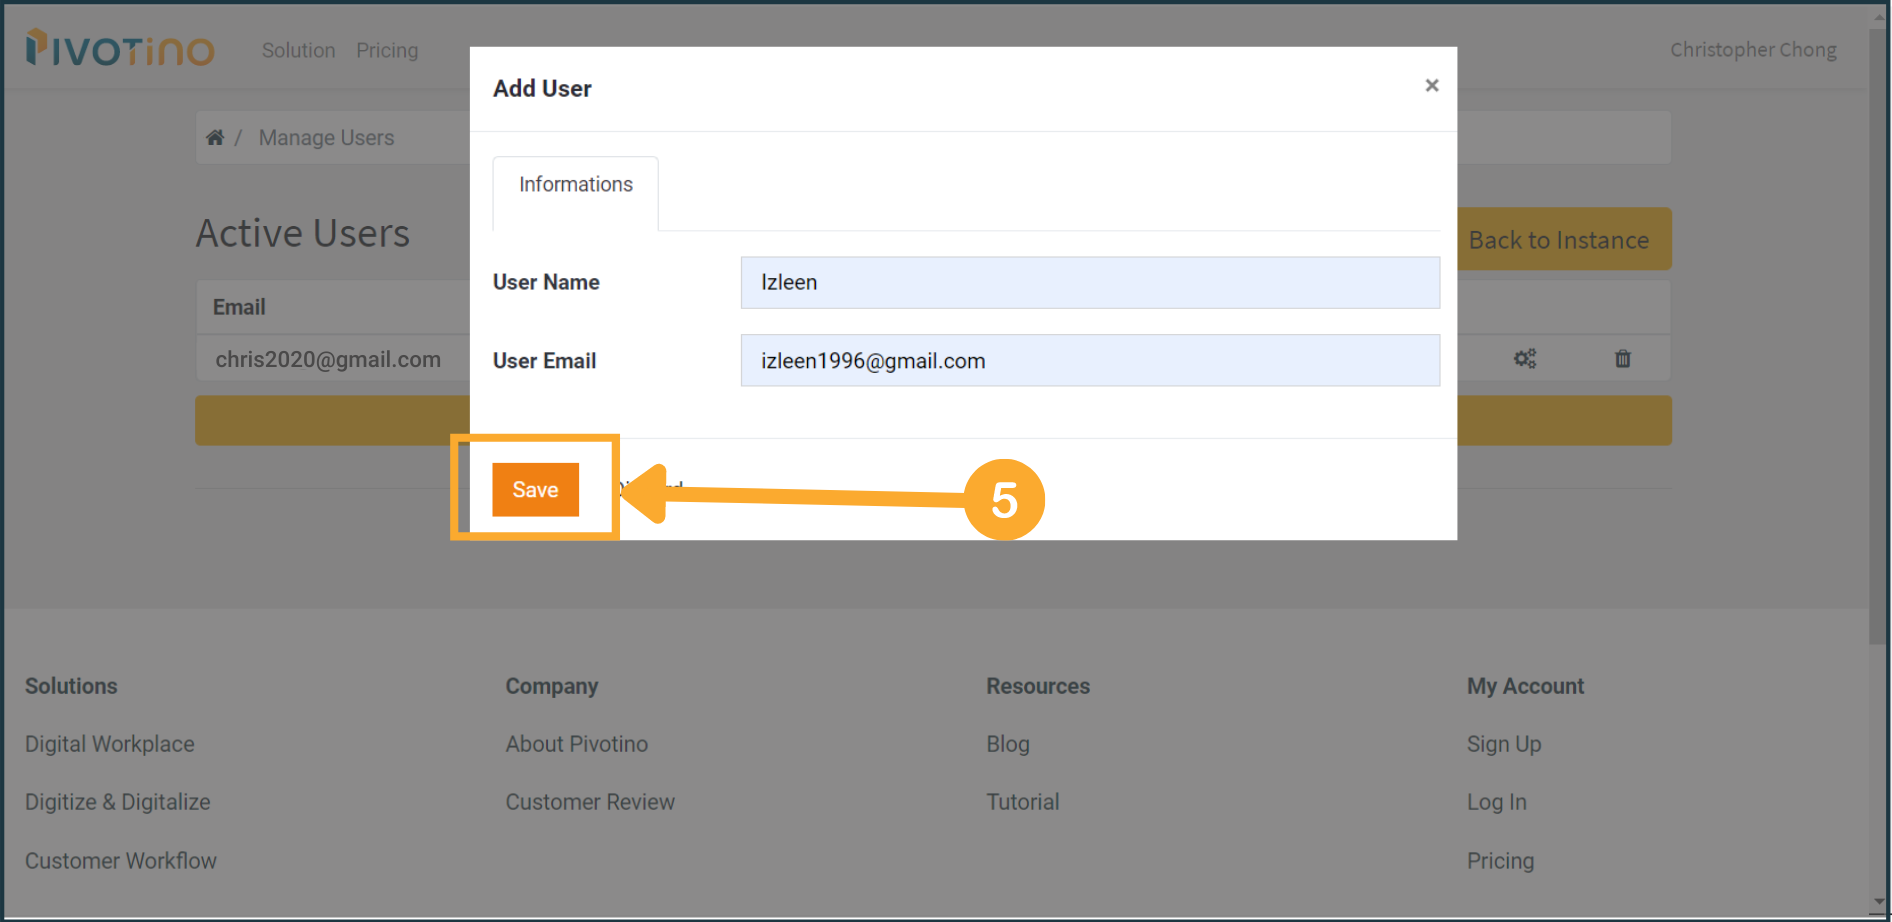Click the Back to Instance button
The height and width of the screenshot is (922, 1892).
coord(1560,240)
